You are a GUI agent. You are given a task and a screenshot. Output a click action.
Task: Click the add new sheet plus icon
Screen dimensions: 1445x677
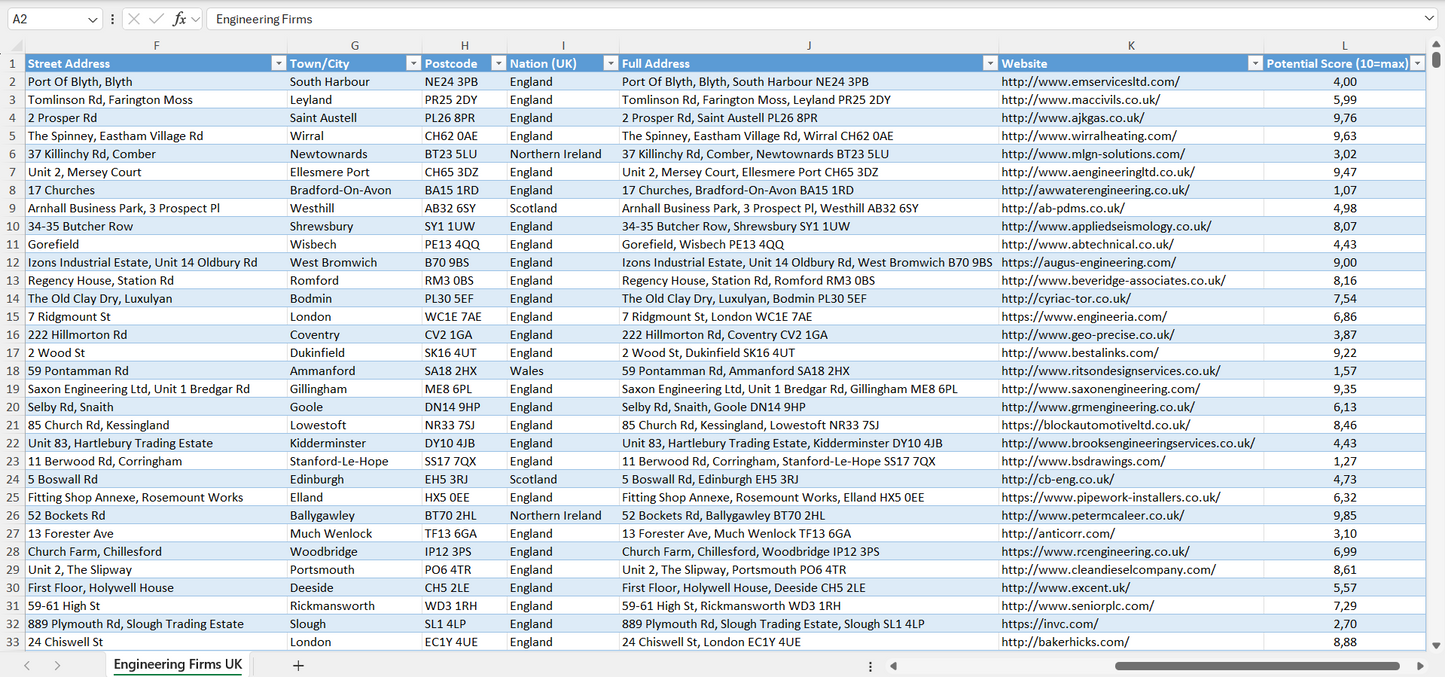click(x=299, y=664)
